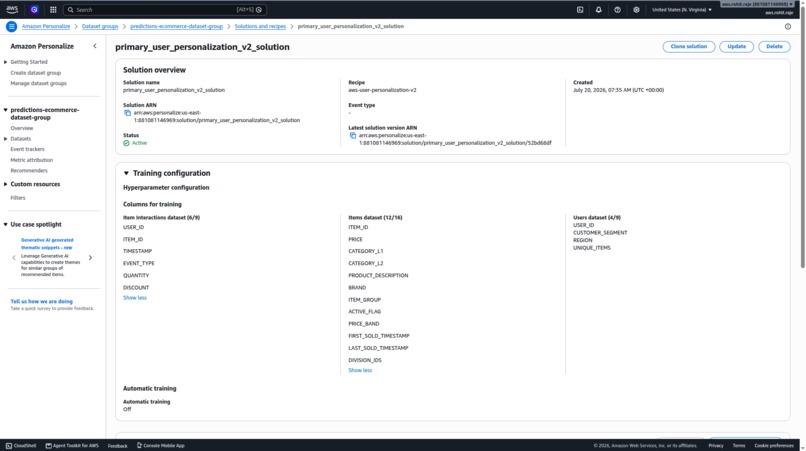Screen dimensions: 806x451
Task: Click Tell us how we are doing
Action: coord(42,301)
